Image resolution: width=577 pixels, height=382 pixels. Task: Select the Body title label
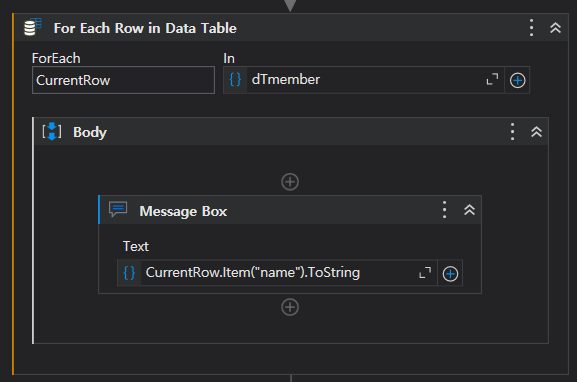point(90,132)
